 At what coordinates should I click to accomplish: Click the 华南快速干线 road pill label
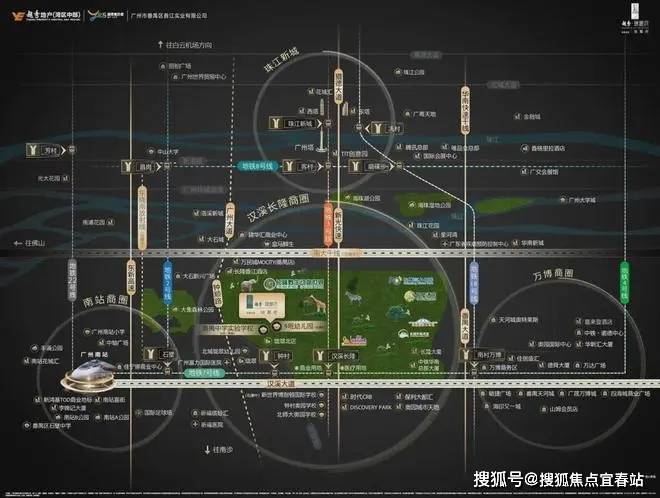[x=465, y=110]
